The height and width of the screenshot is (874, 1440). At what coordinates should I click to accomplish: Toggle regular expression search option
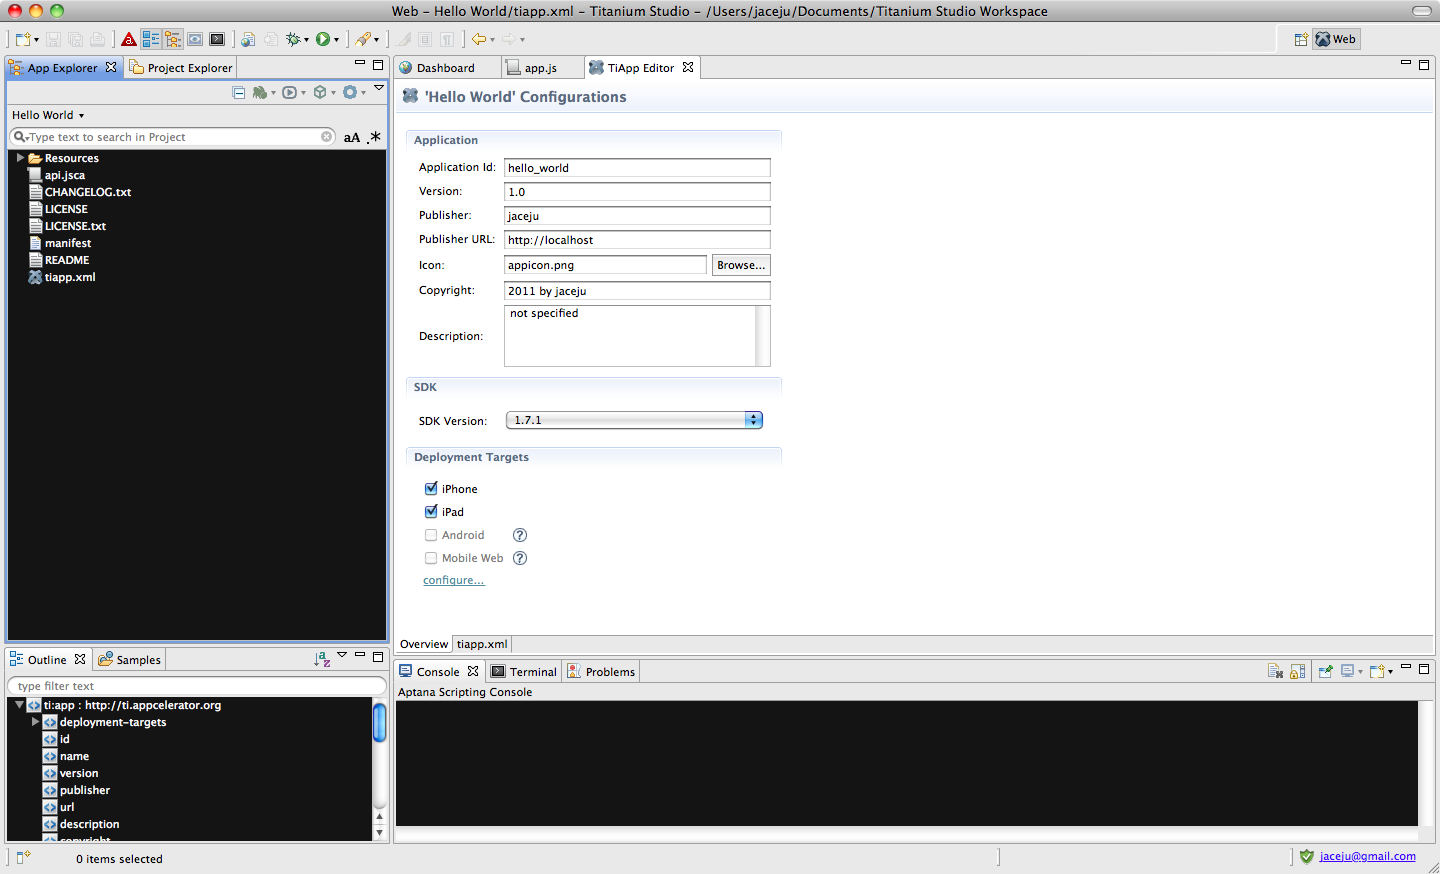(x=375, y=137)
